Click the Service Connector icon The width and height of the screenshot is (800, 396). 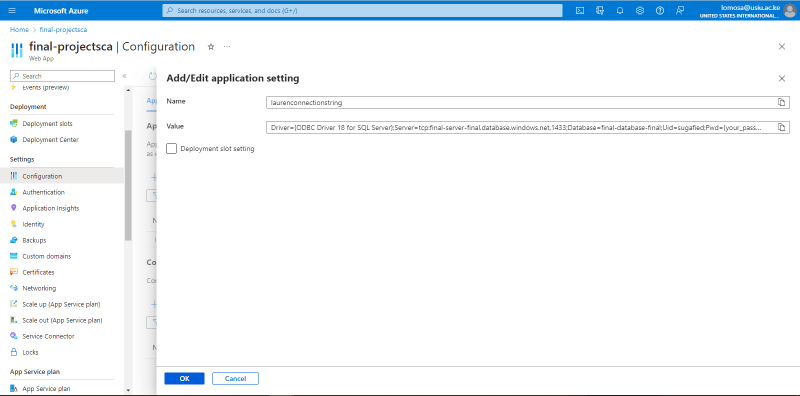14,336
